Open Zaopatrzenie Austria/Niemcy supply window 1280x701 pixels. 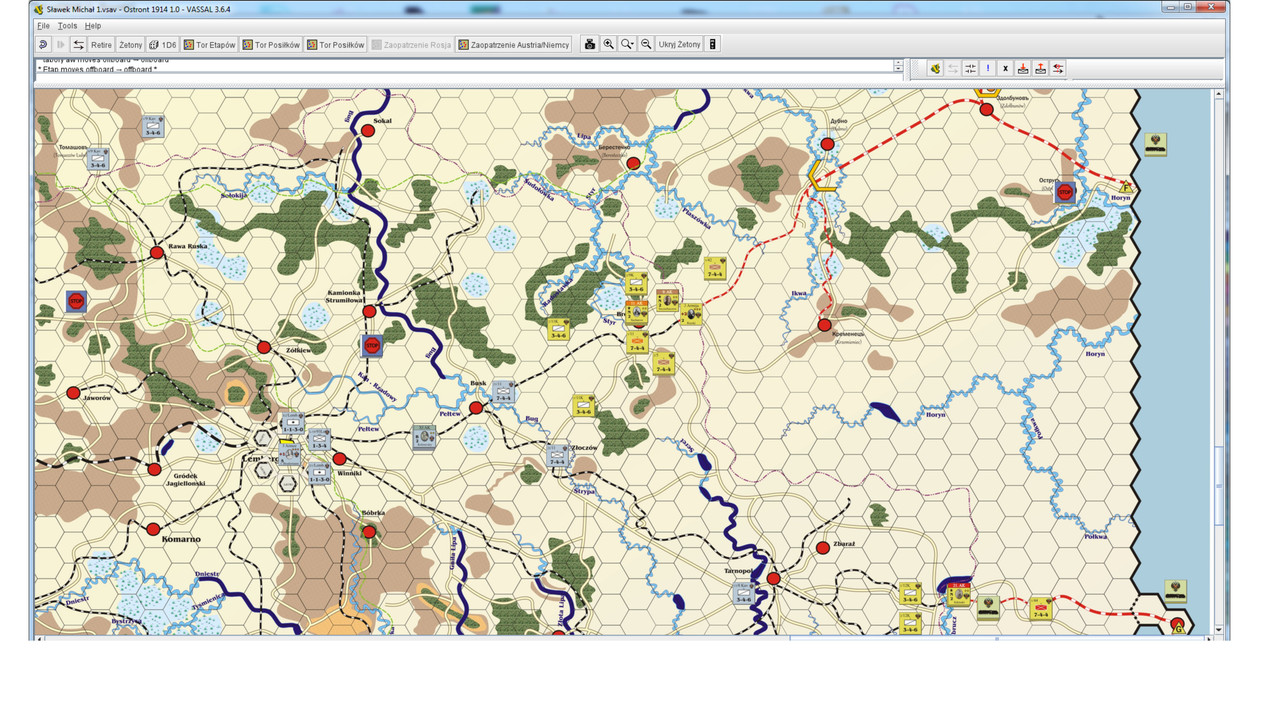pos(514,45)
